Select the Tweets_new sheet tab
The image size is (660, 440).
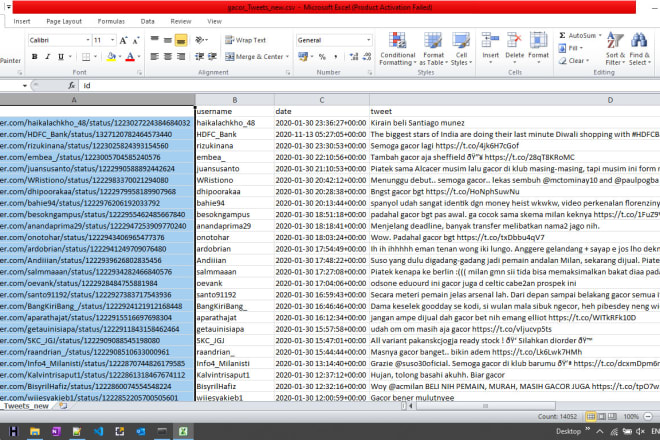[26, 406]
